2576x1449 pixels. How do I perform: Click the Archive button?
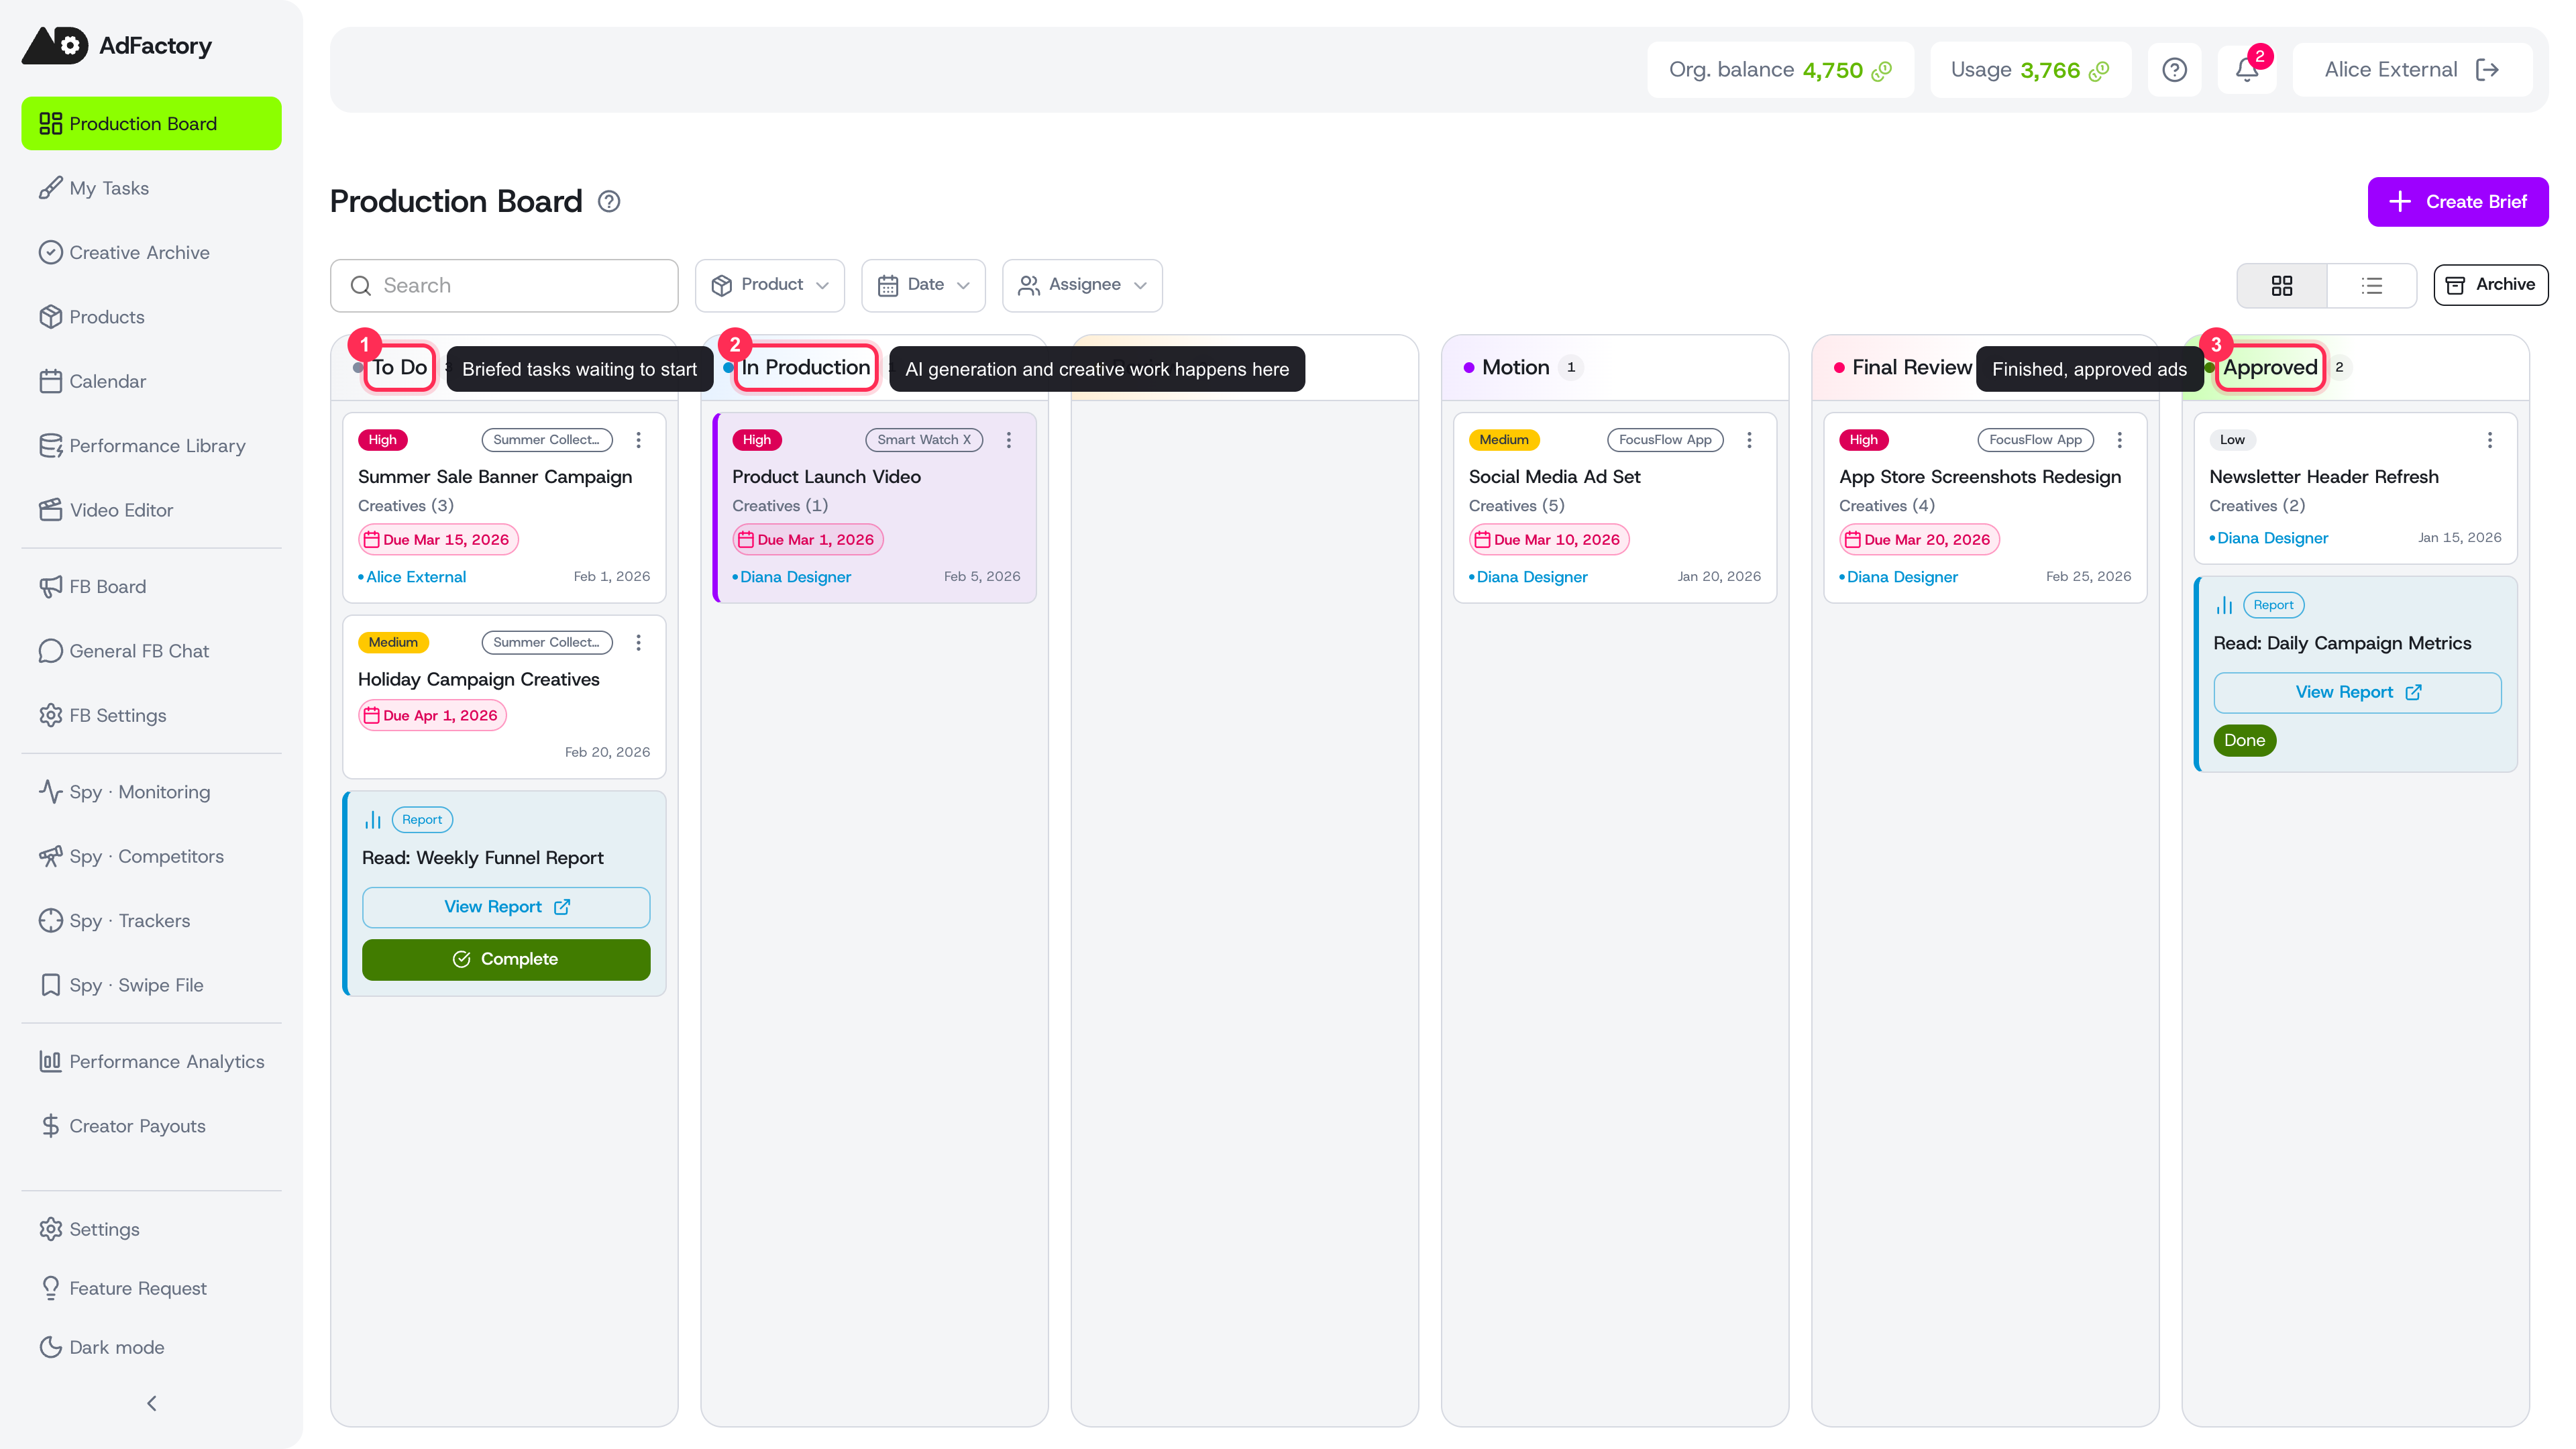[x=2490, y=285]
